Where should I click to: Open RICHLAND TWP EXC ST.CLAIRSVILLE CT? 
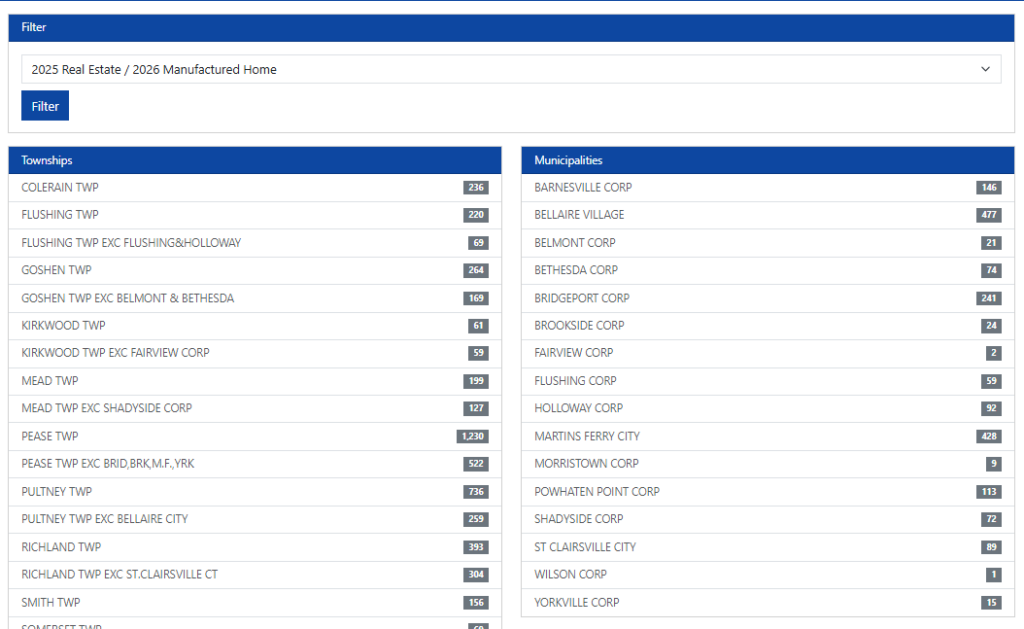tap(119, 574)
